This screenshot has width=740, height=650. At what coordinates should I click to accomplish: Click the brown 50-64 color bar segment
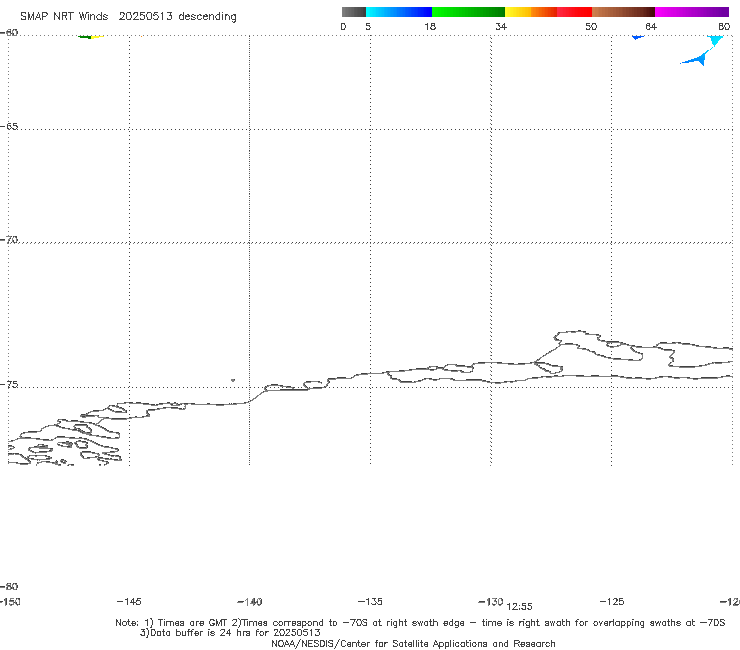(623, 12)
